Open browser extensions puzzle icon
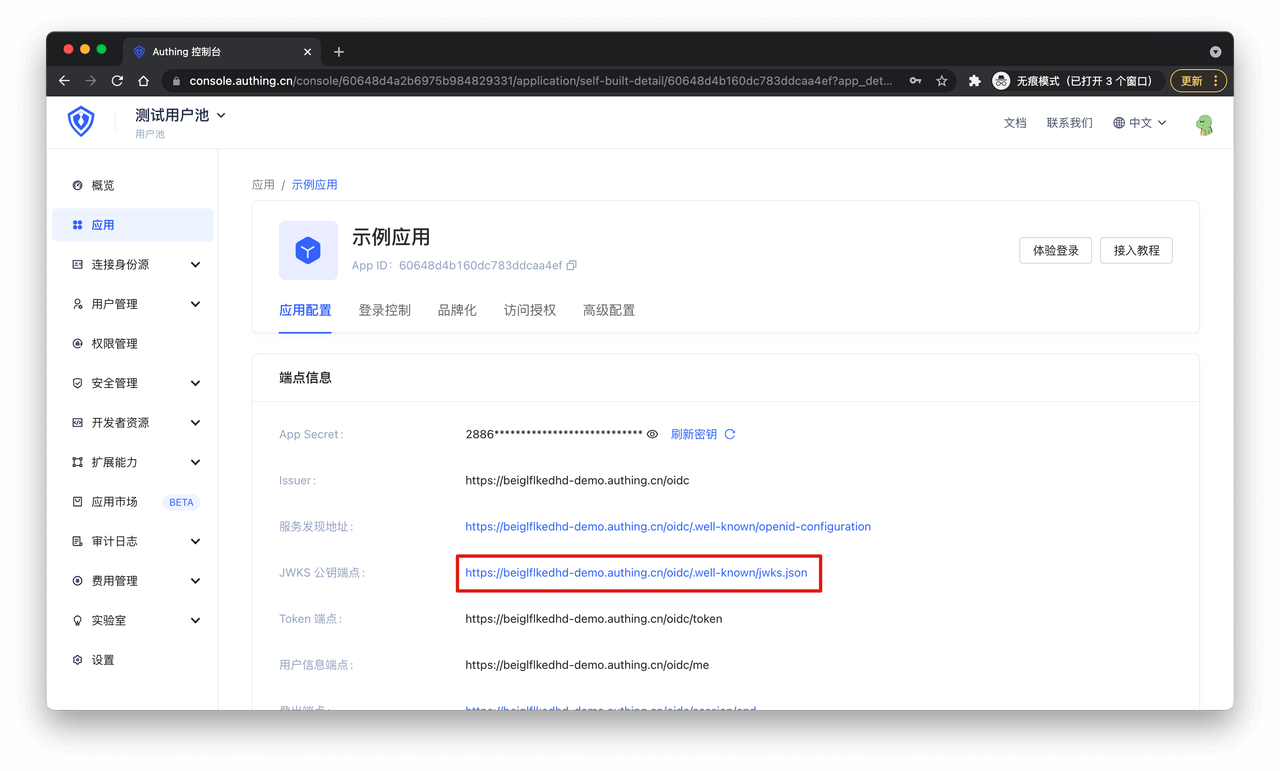 975,81
